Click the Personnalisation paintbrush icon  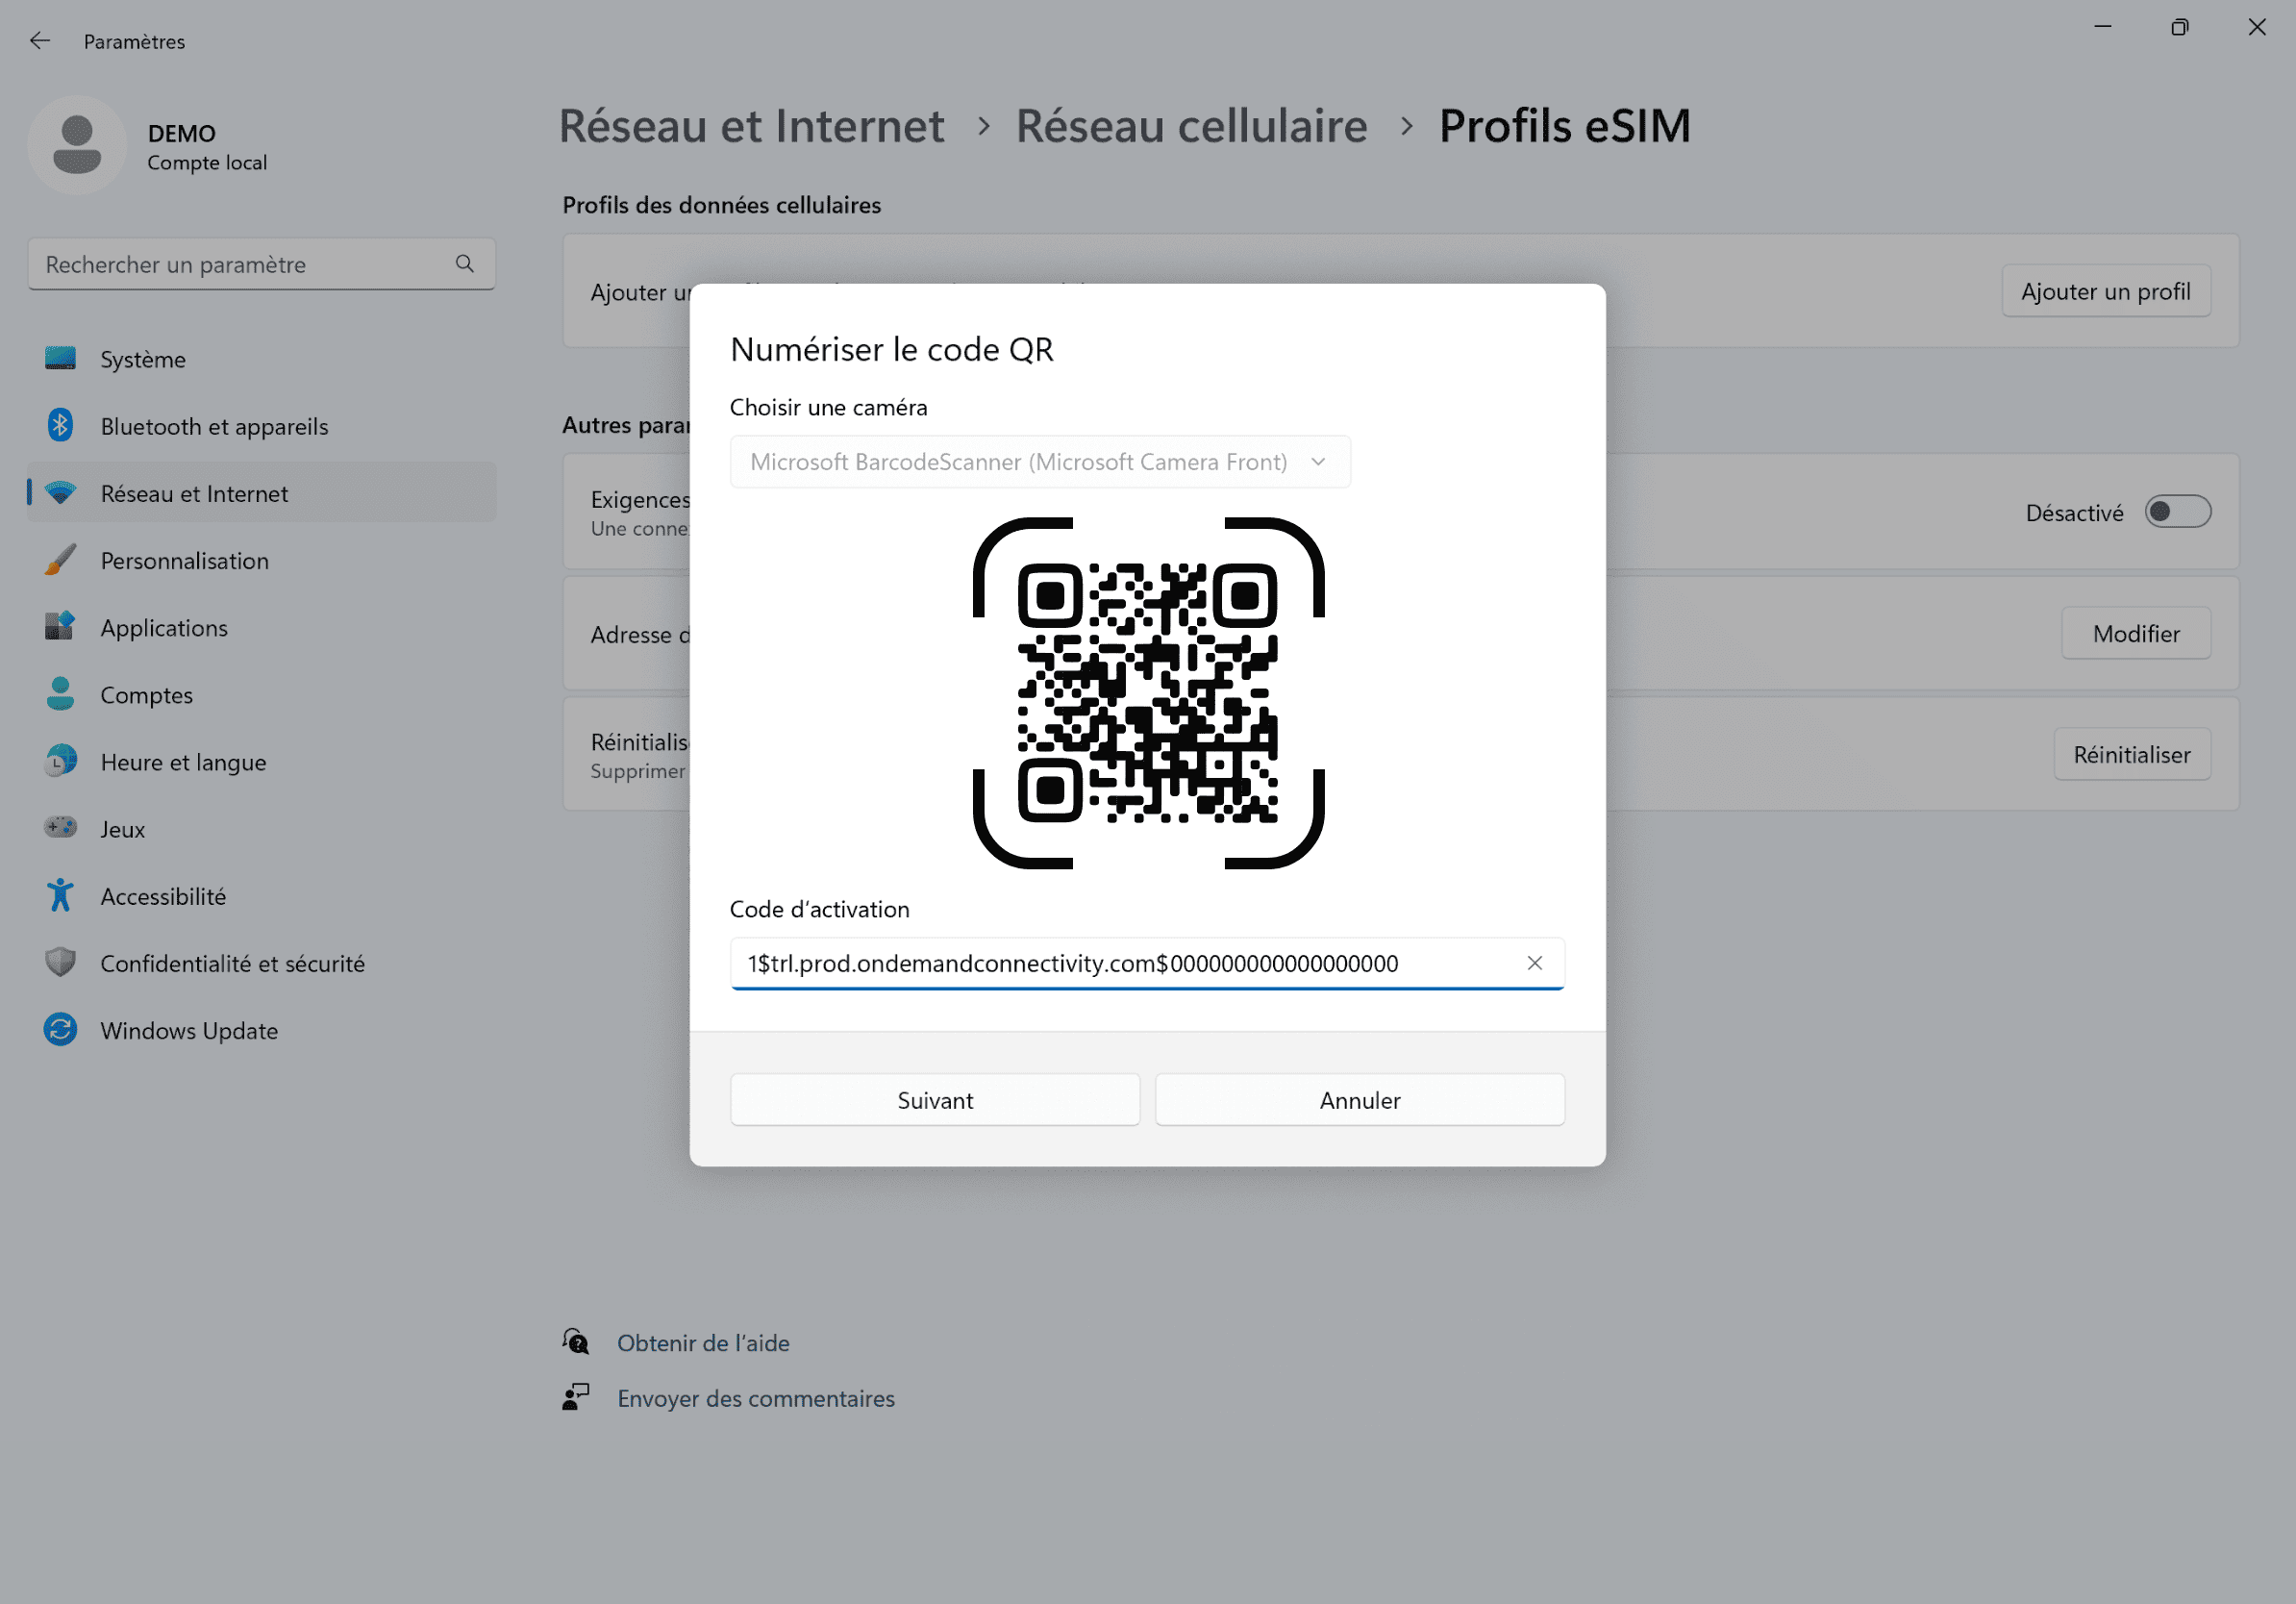pyautogui.click(x=60, y=560)
